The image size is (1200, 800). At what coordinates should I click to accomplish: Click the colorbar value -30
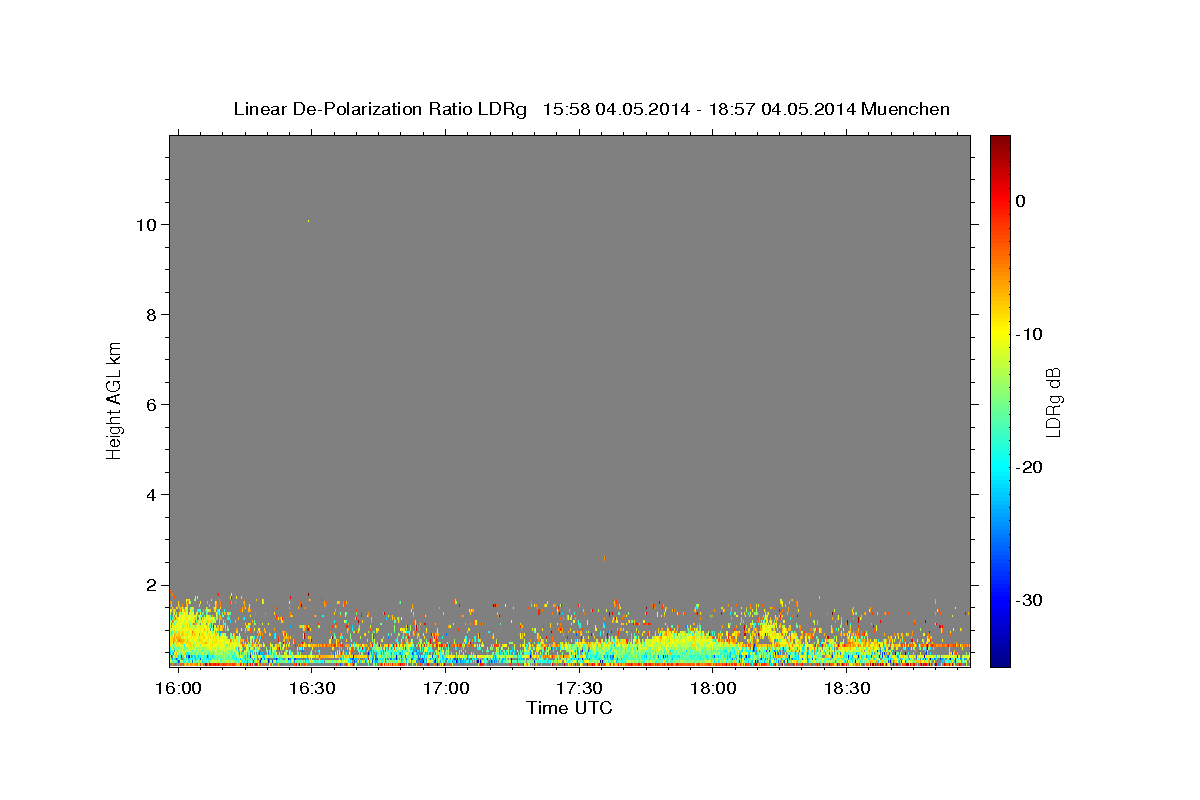pos(1030,600)
